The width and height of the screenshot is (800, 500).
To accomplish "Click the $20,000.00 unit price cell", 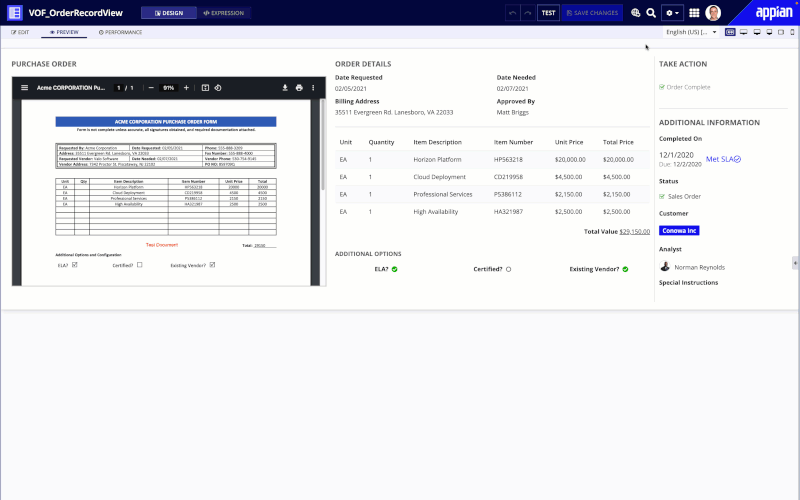I will [x=570, y=160].
